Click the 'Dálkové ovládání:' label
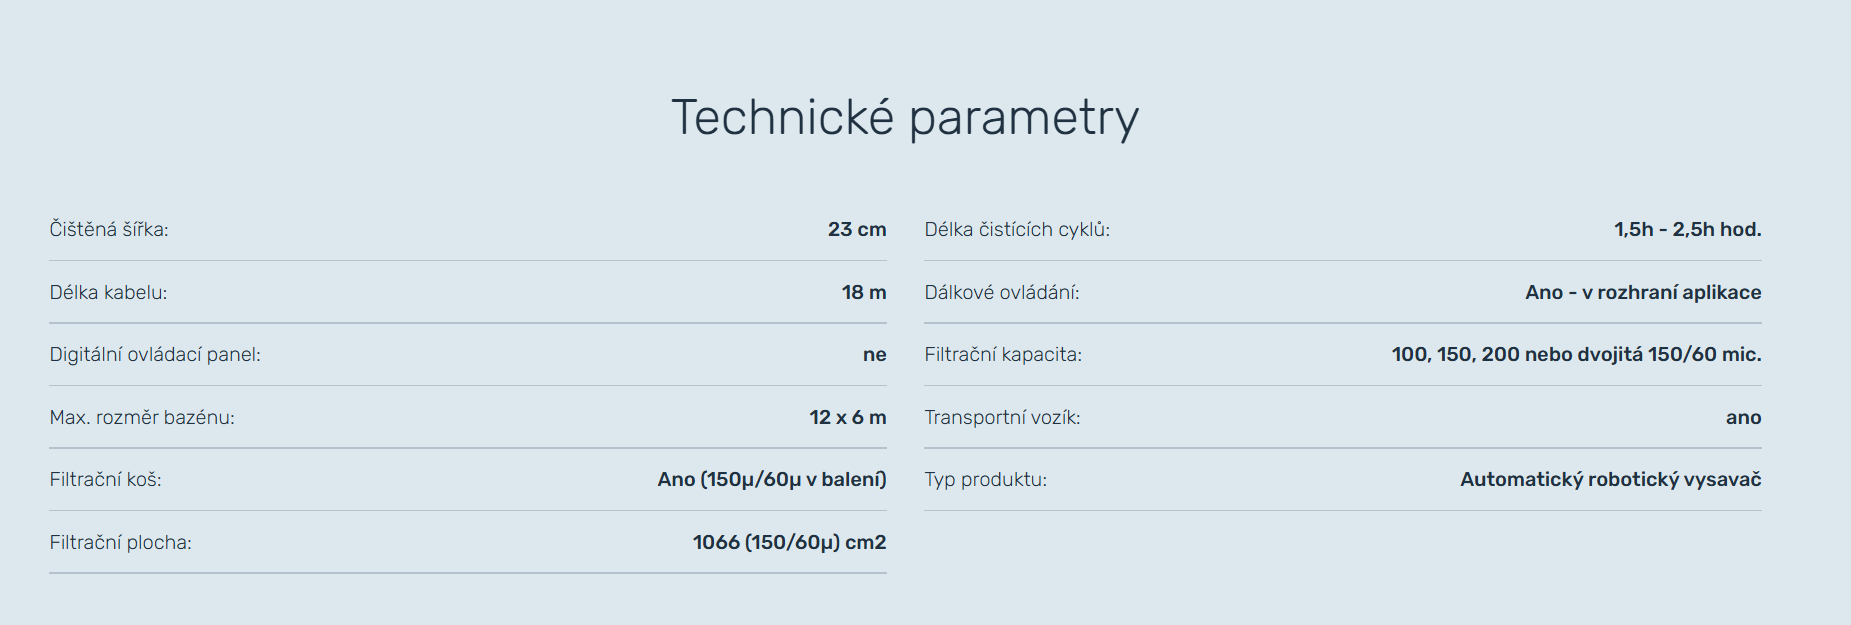 tap(1001, 293)
